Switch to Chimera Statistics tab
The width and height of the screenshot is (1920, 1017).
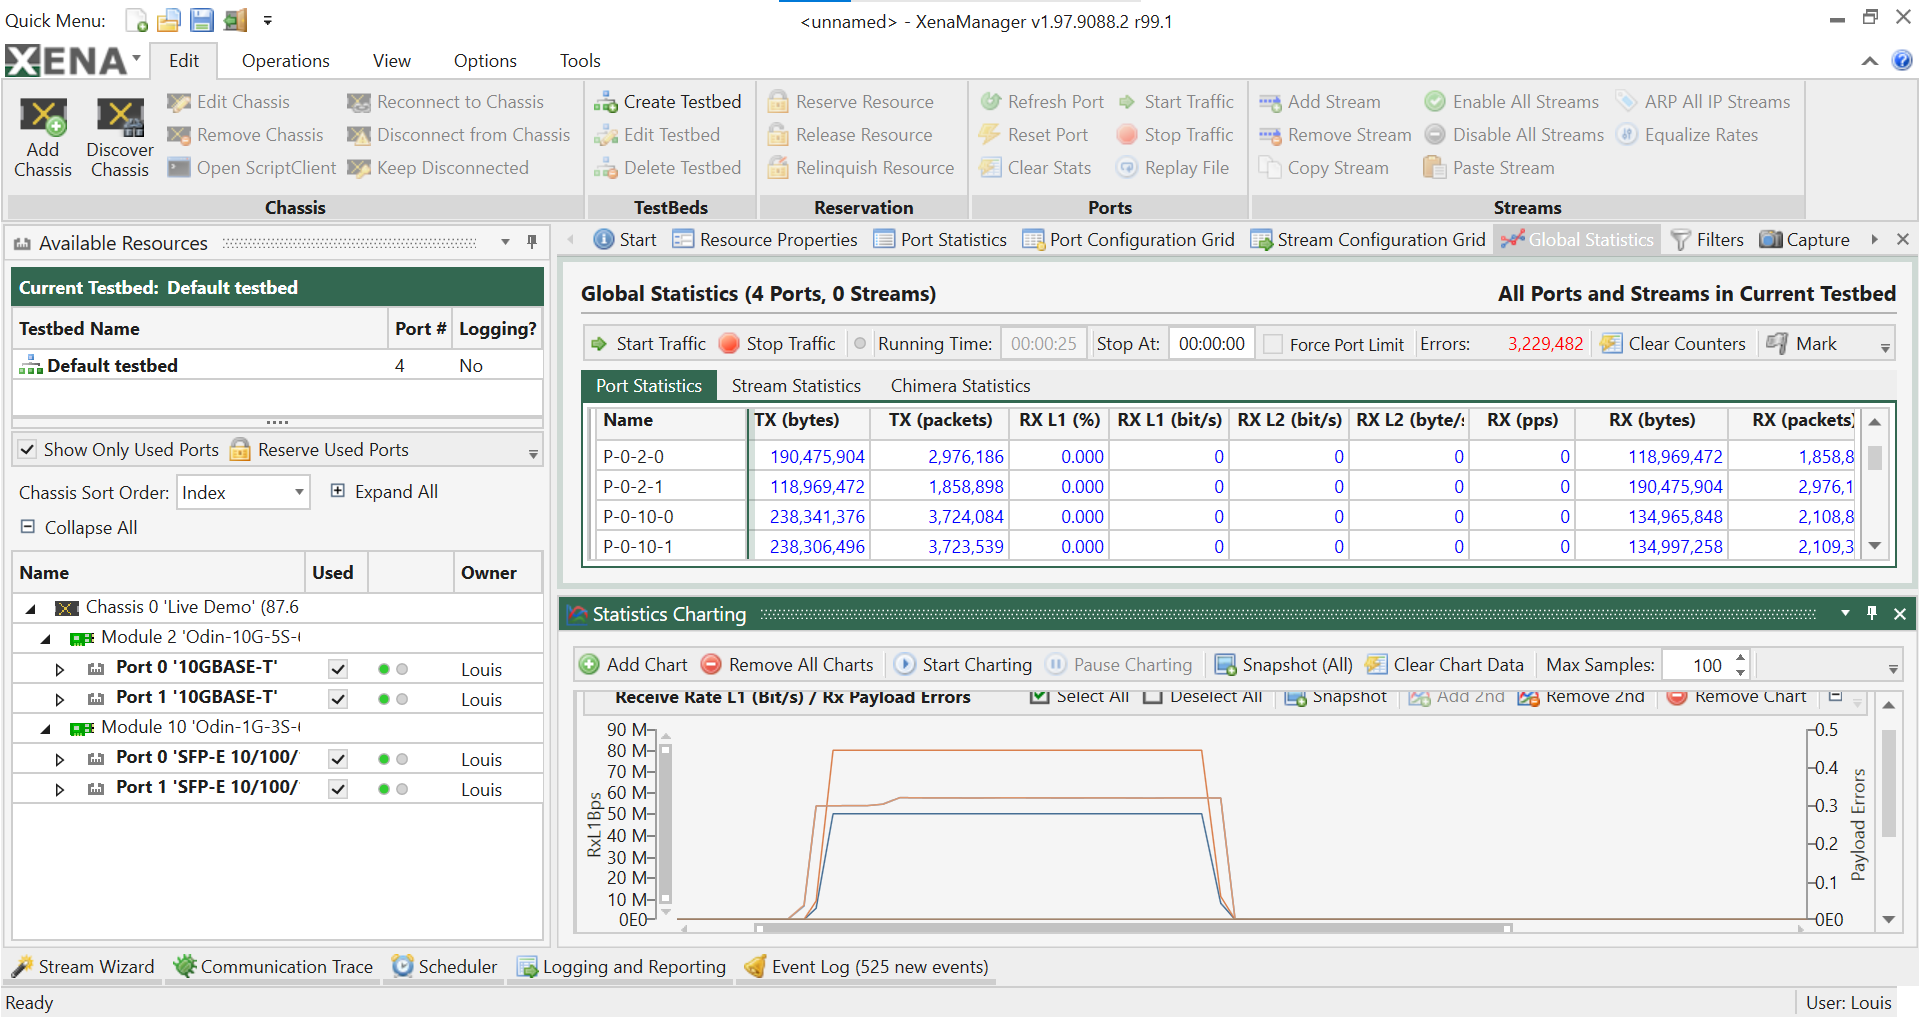click(x=960, y=386)
